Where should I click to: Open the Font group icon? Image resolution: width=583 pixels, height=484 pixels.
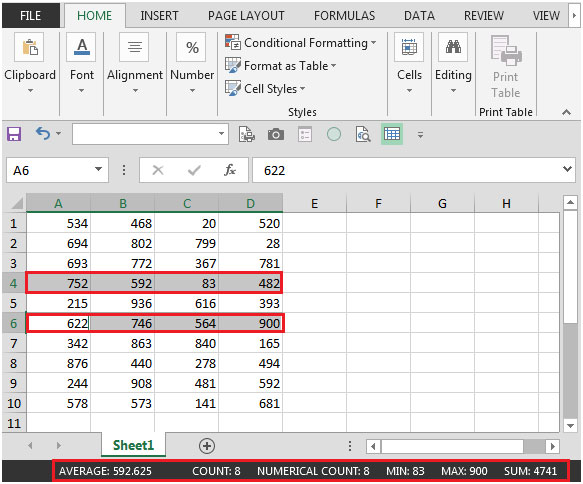(81, 47)
